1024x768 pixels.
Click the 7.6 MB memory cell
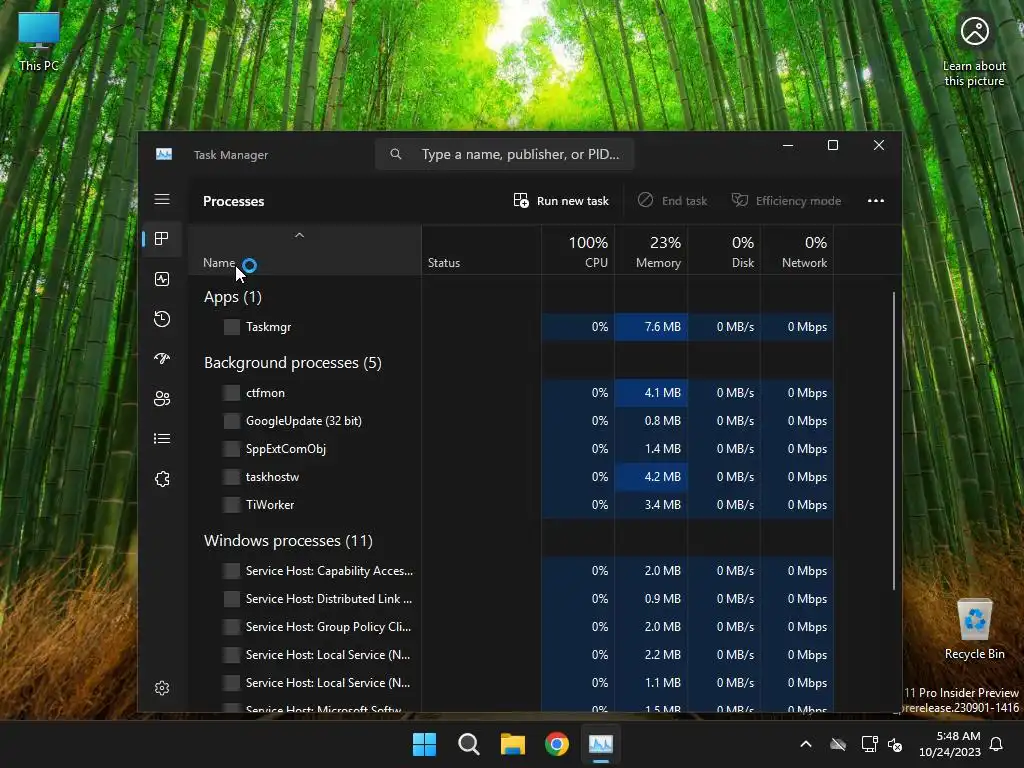point(651,327)
